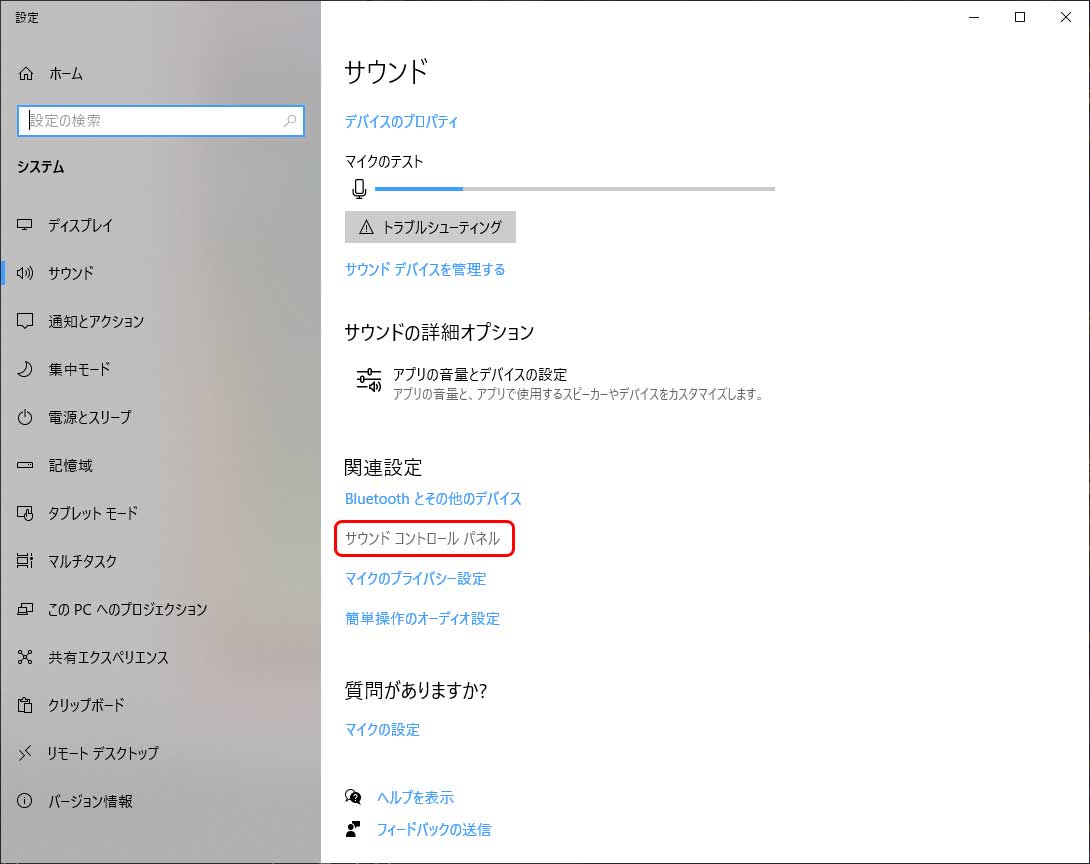Image resolution: width=1090 pixels, height=864 pixels.
Task: Open アプリの音量とデバイスの設定
Action: pyautogui.click(x=560, y=384)
